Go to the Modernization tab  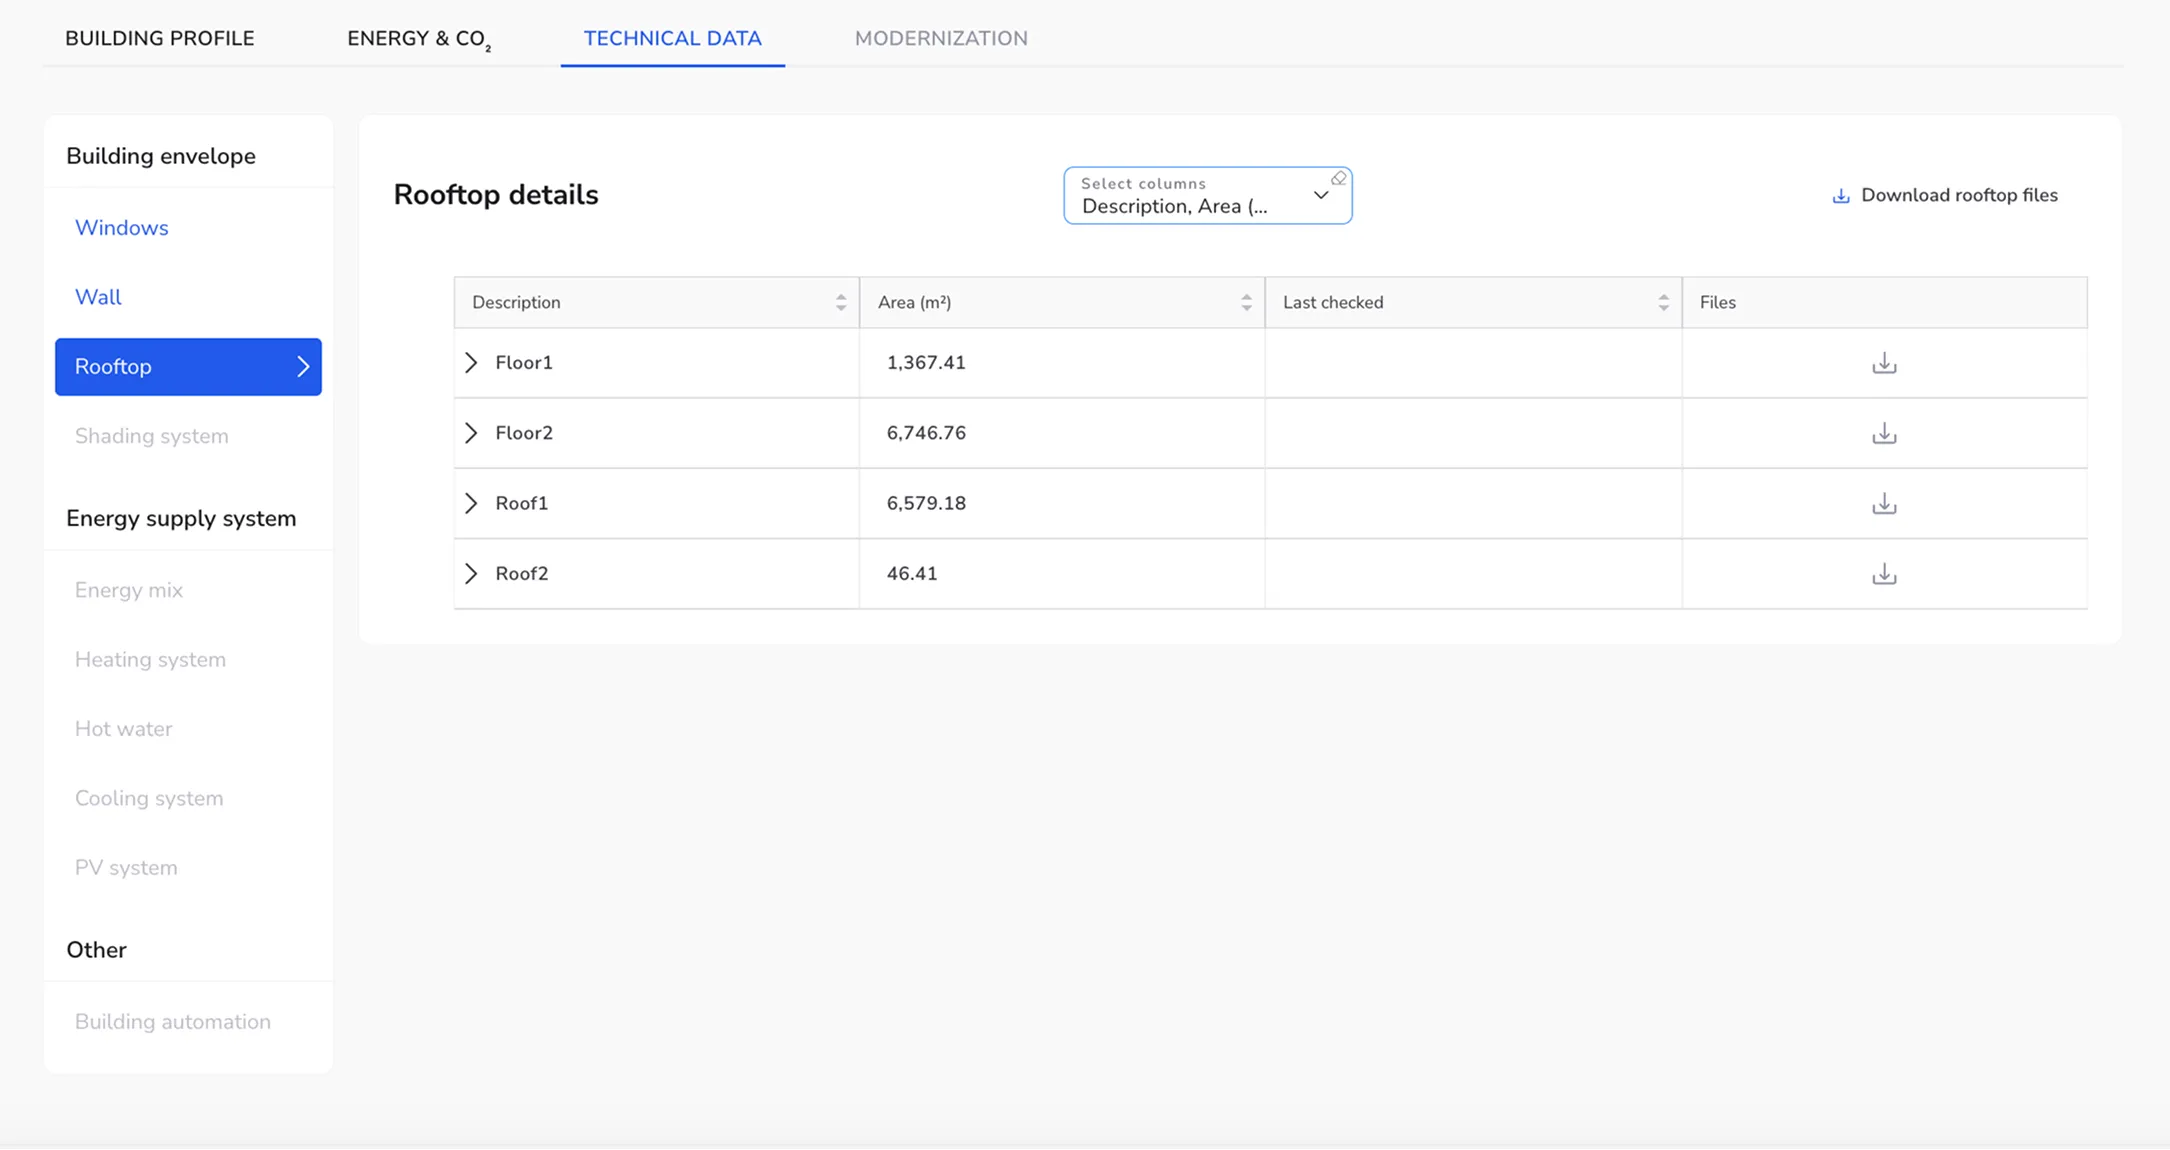click(941, 38)
